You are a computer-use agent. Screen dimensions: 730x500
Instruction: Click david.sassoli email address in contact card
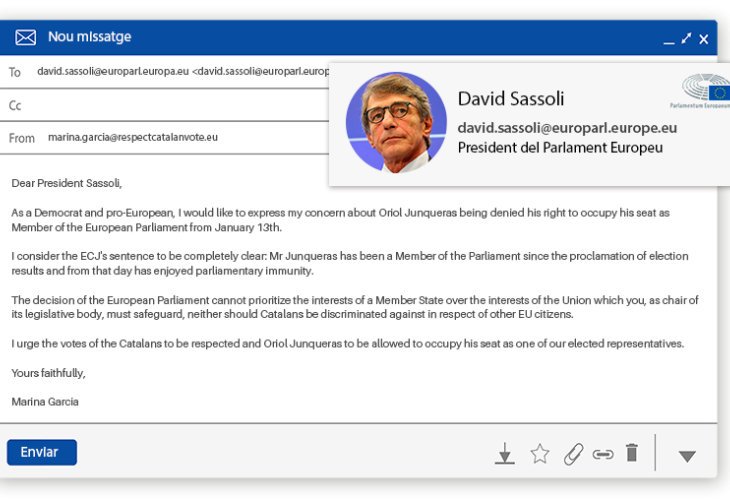[x=567, y=128]
